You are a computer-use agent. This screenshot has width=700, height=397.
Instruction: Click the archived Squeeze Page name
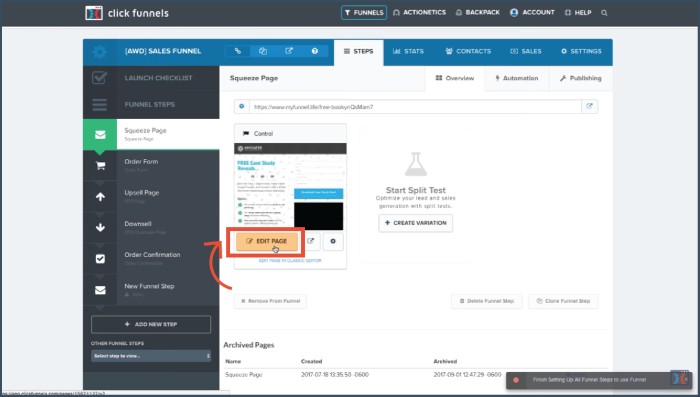[244, 375]
